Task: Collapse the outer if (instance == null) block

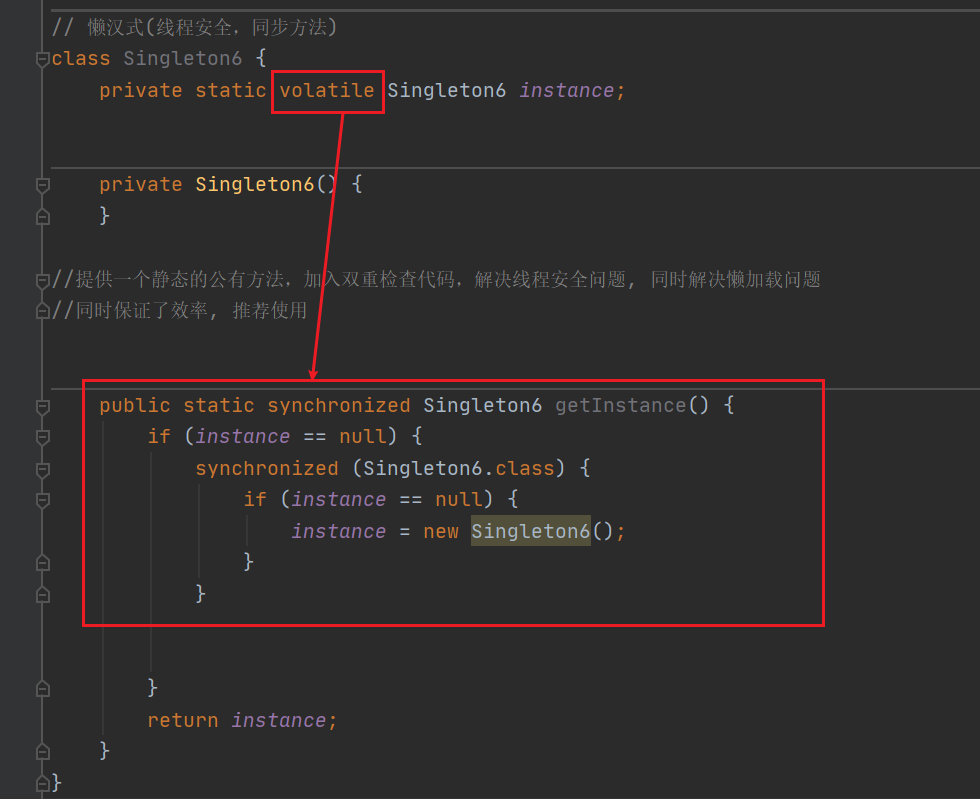Action: (42, 438)
